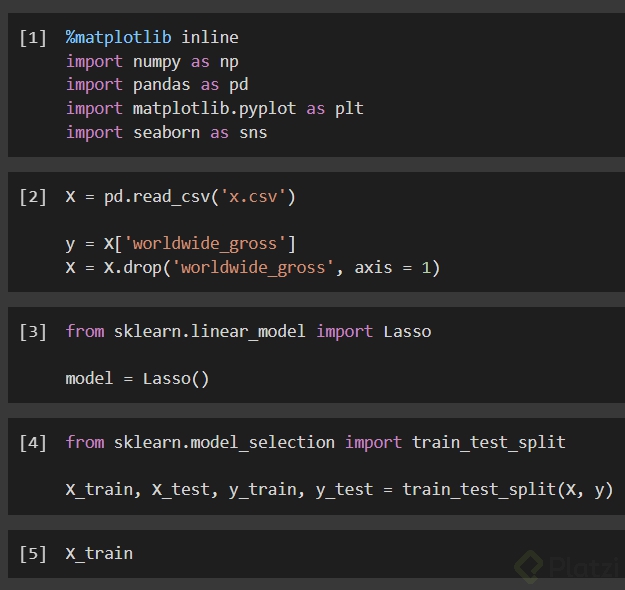Click the y = X['worldwide_gross'] line

click(x=180, y=244)
